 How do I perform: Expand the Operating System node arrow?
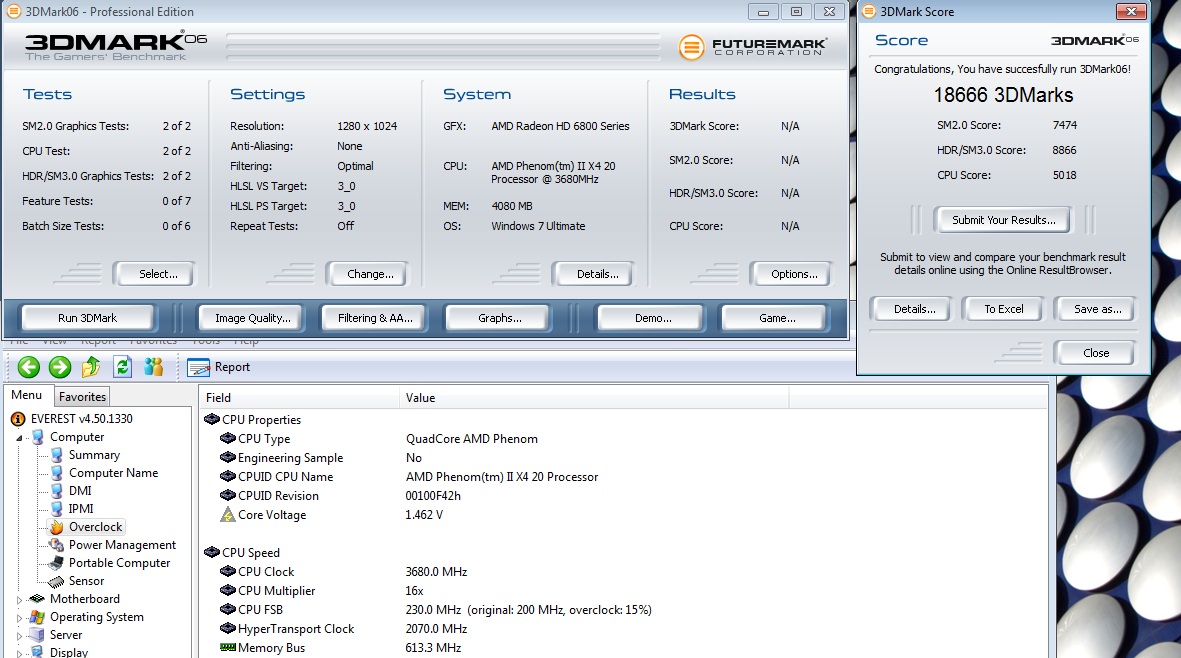[x=20, y=617]
